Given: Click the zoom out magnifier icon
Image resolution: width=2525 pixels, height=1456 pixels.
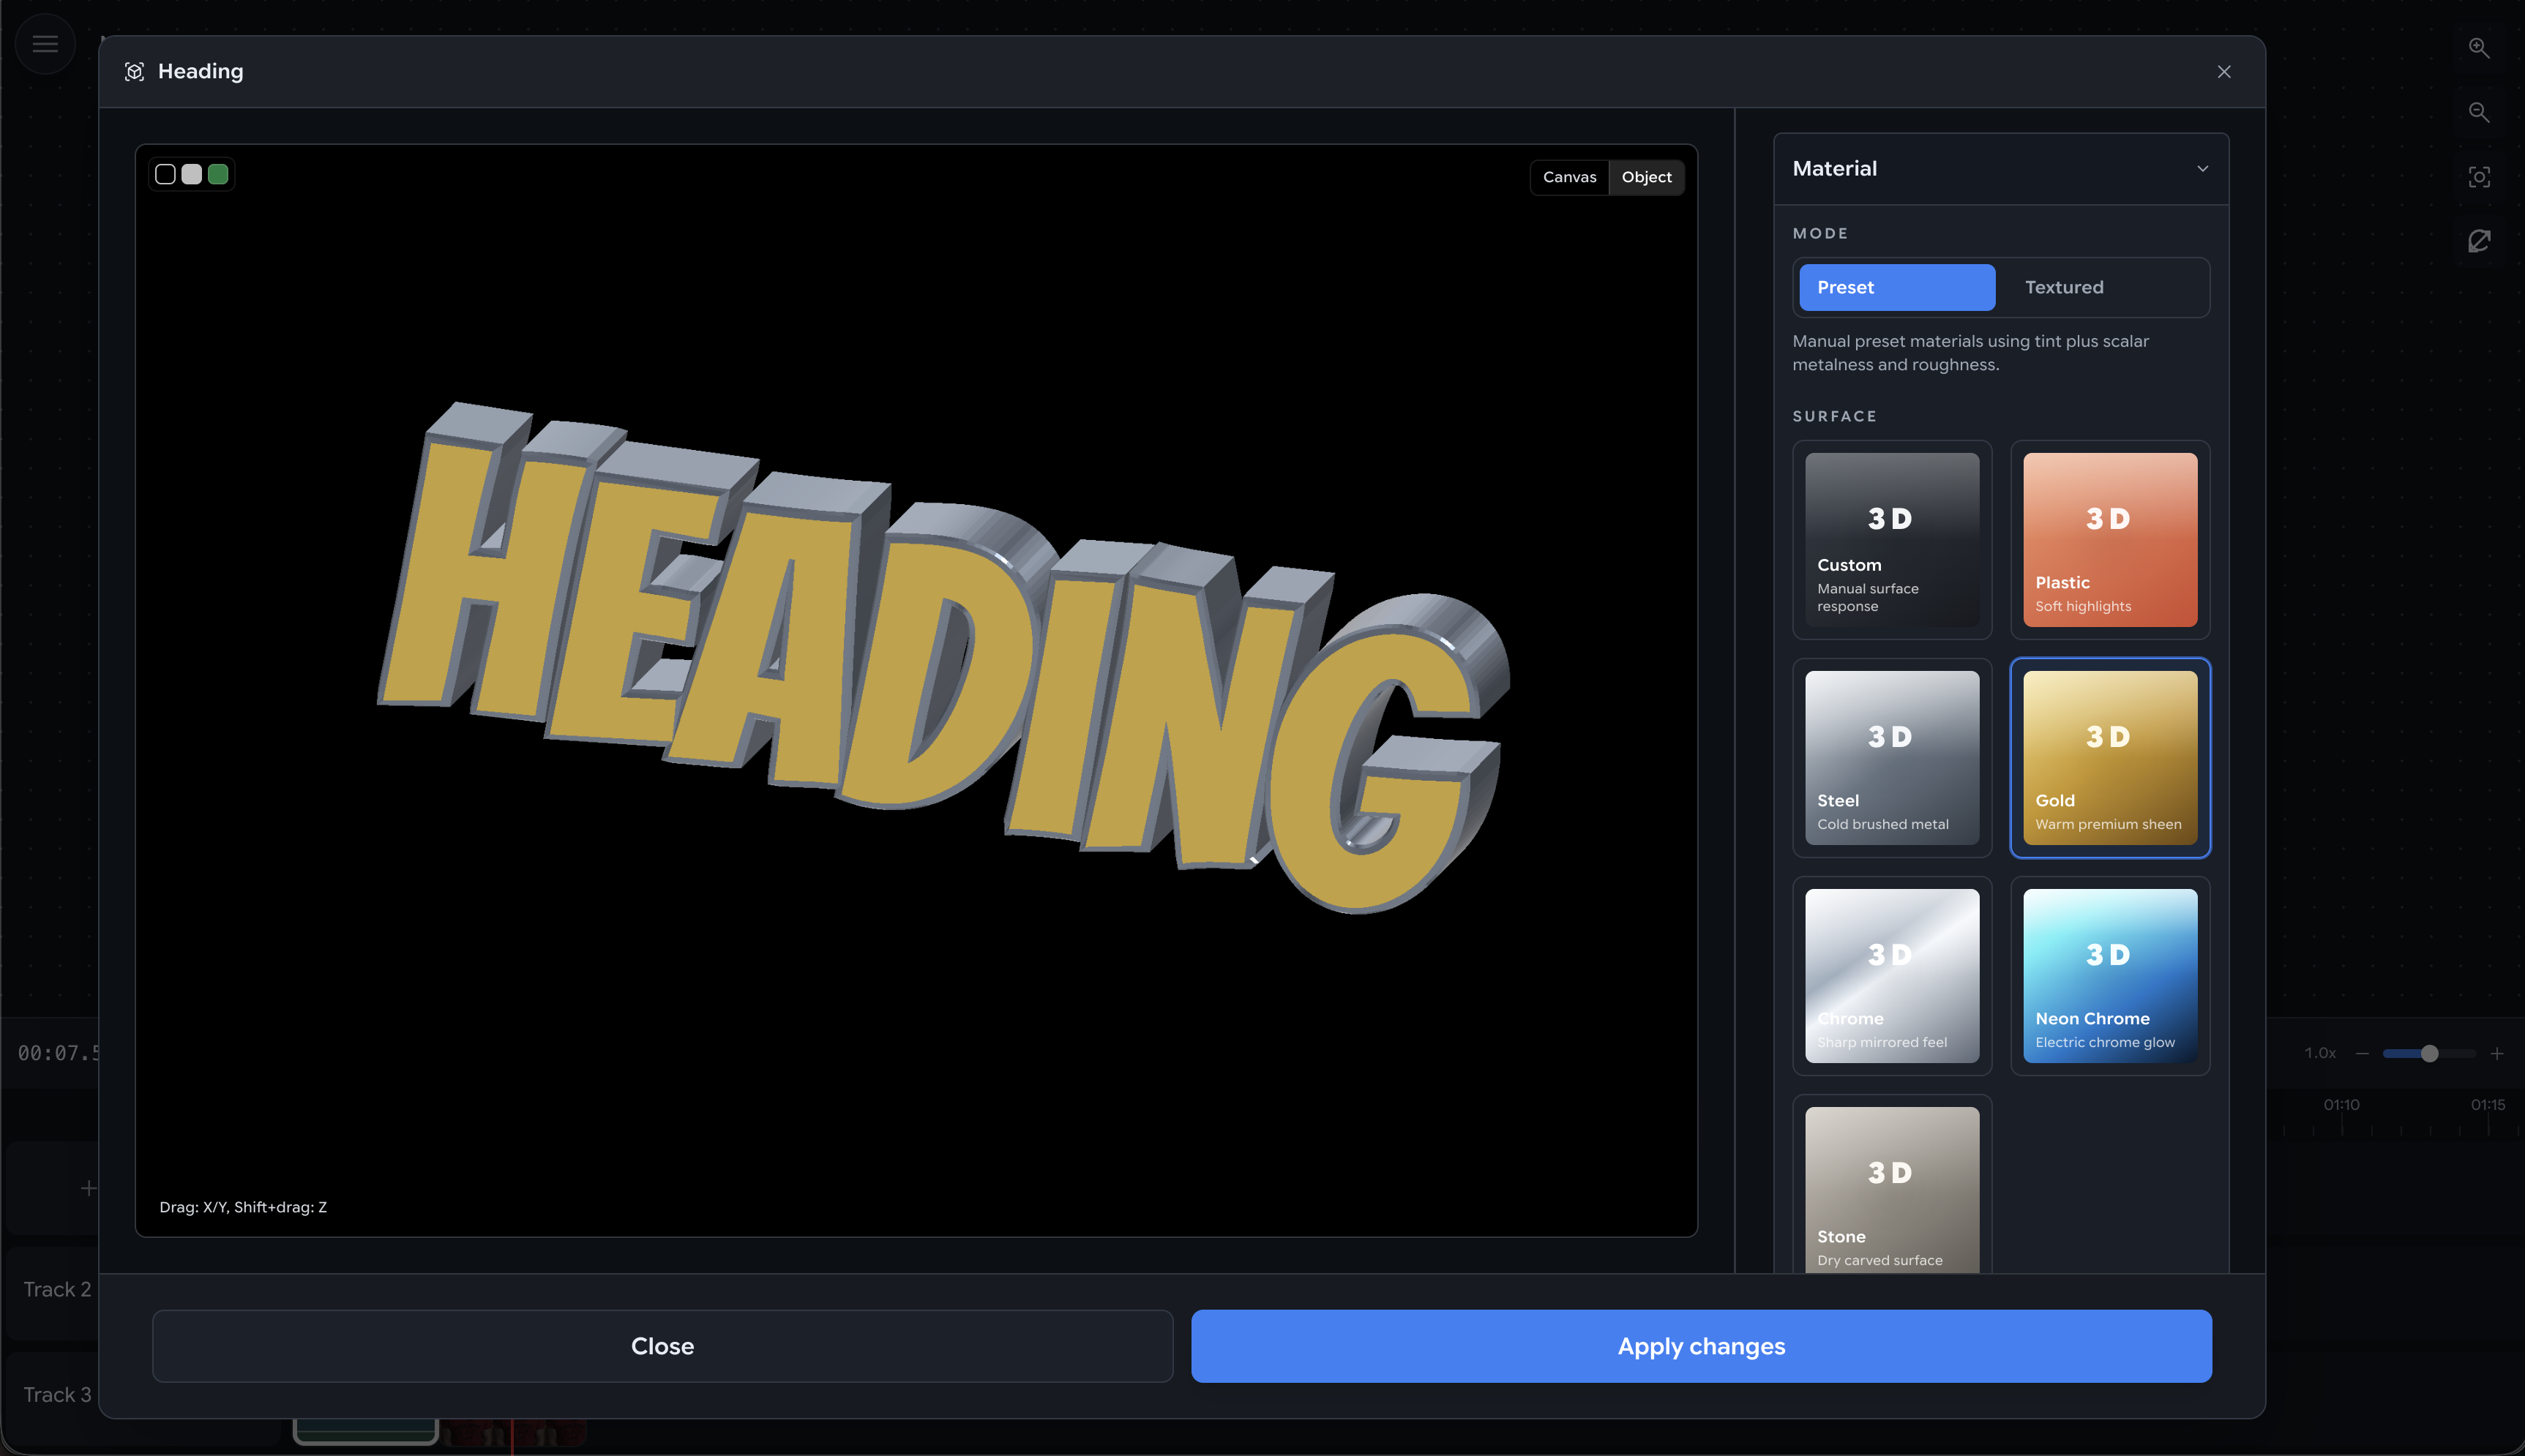Looking at the screenshot, I should 2478,112.
